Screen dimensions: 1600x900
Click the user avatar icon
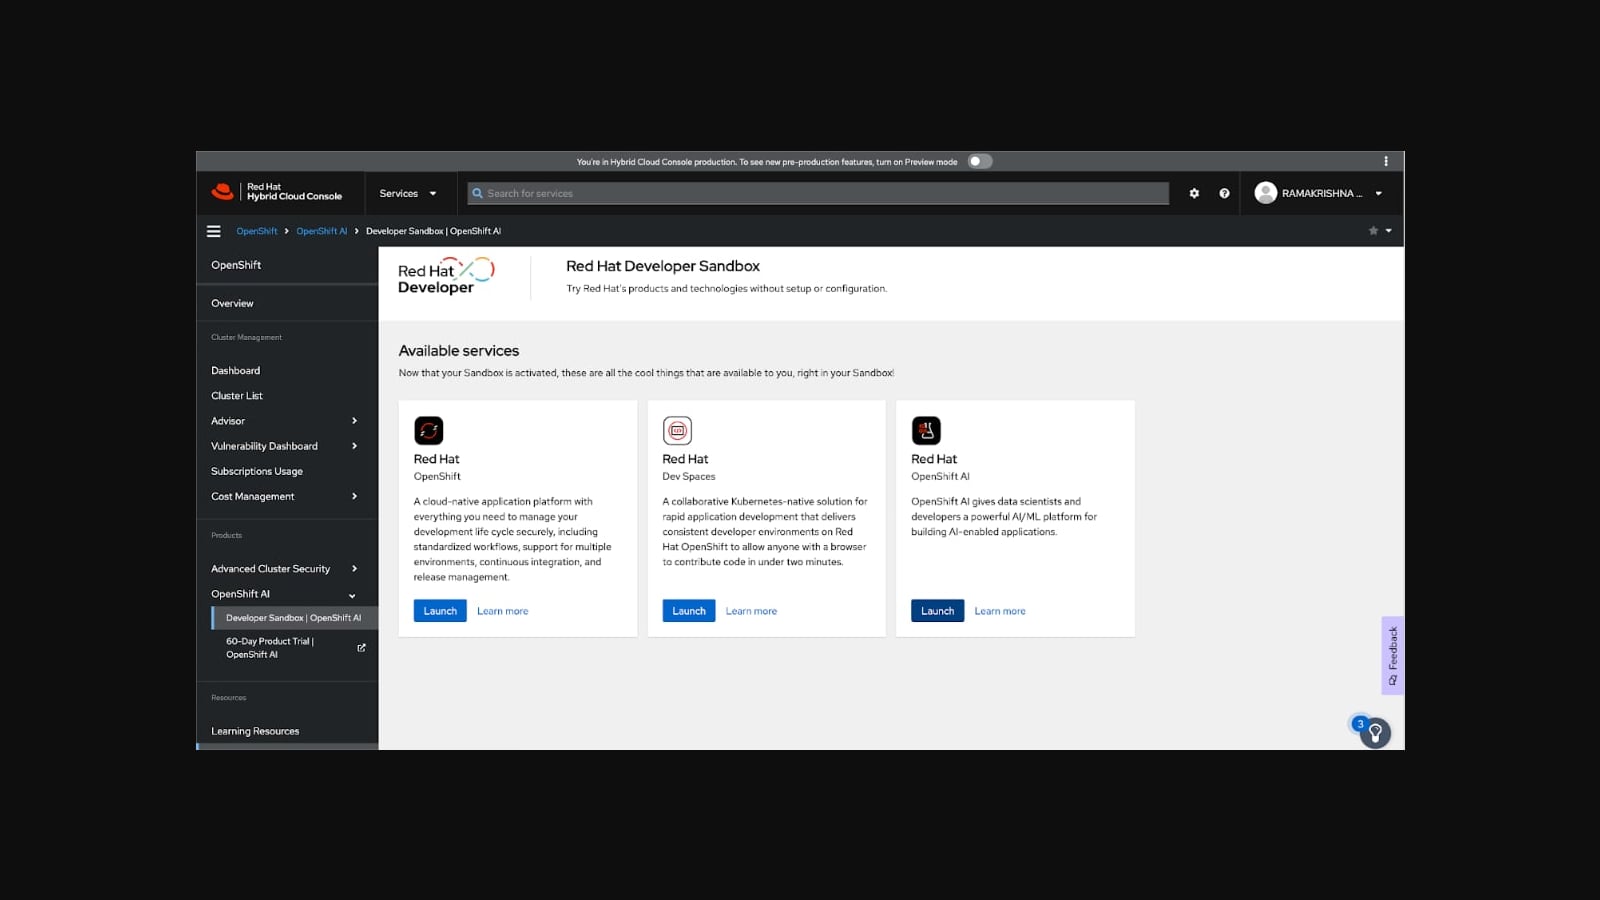coord(1265,193)
